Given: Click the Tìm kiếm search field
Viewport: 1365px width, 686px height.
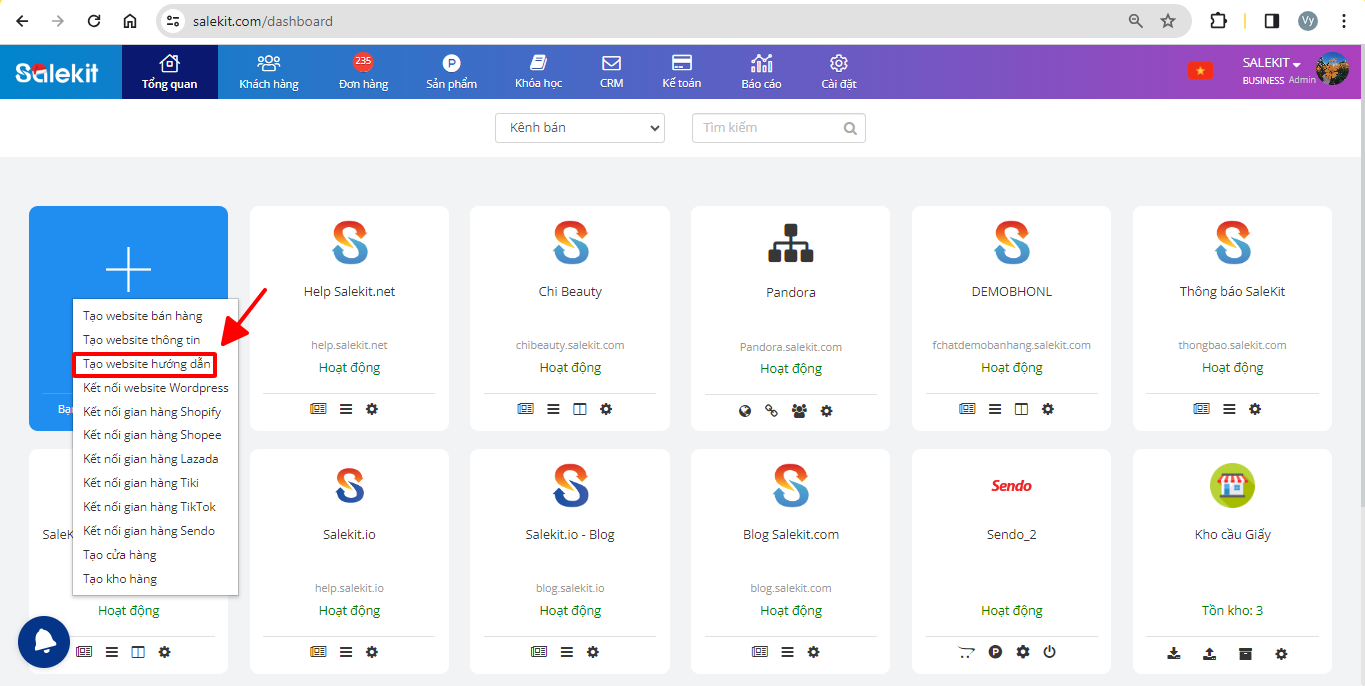Looking at the screenshot, I should click(x=768, y=128).
